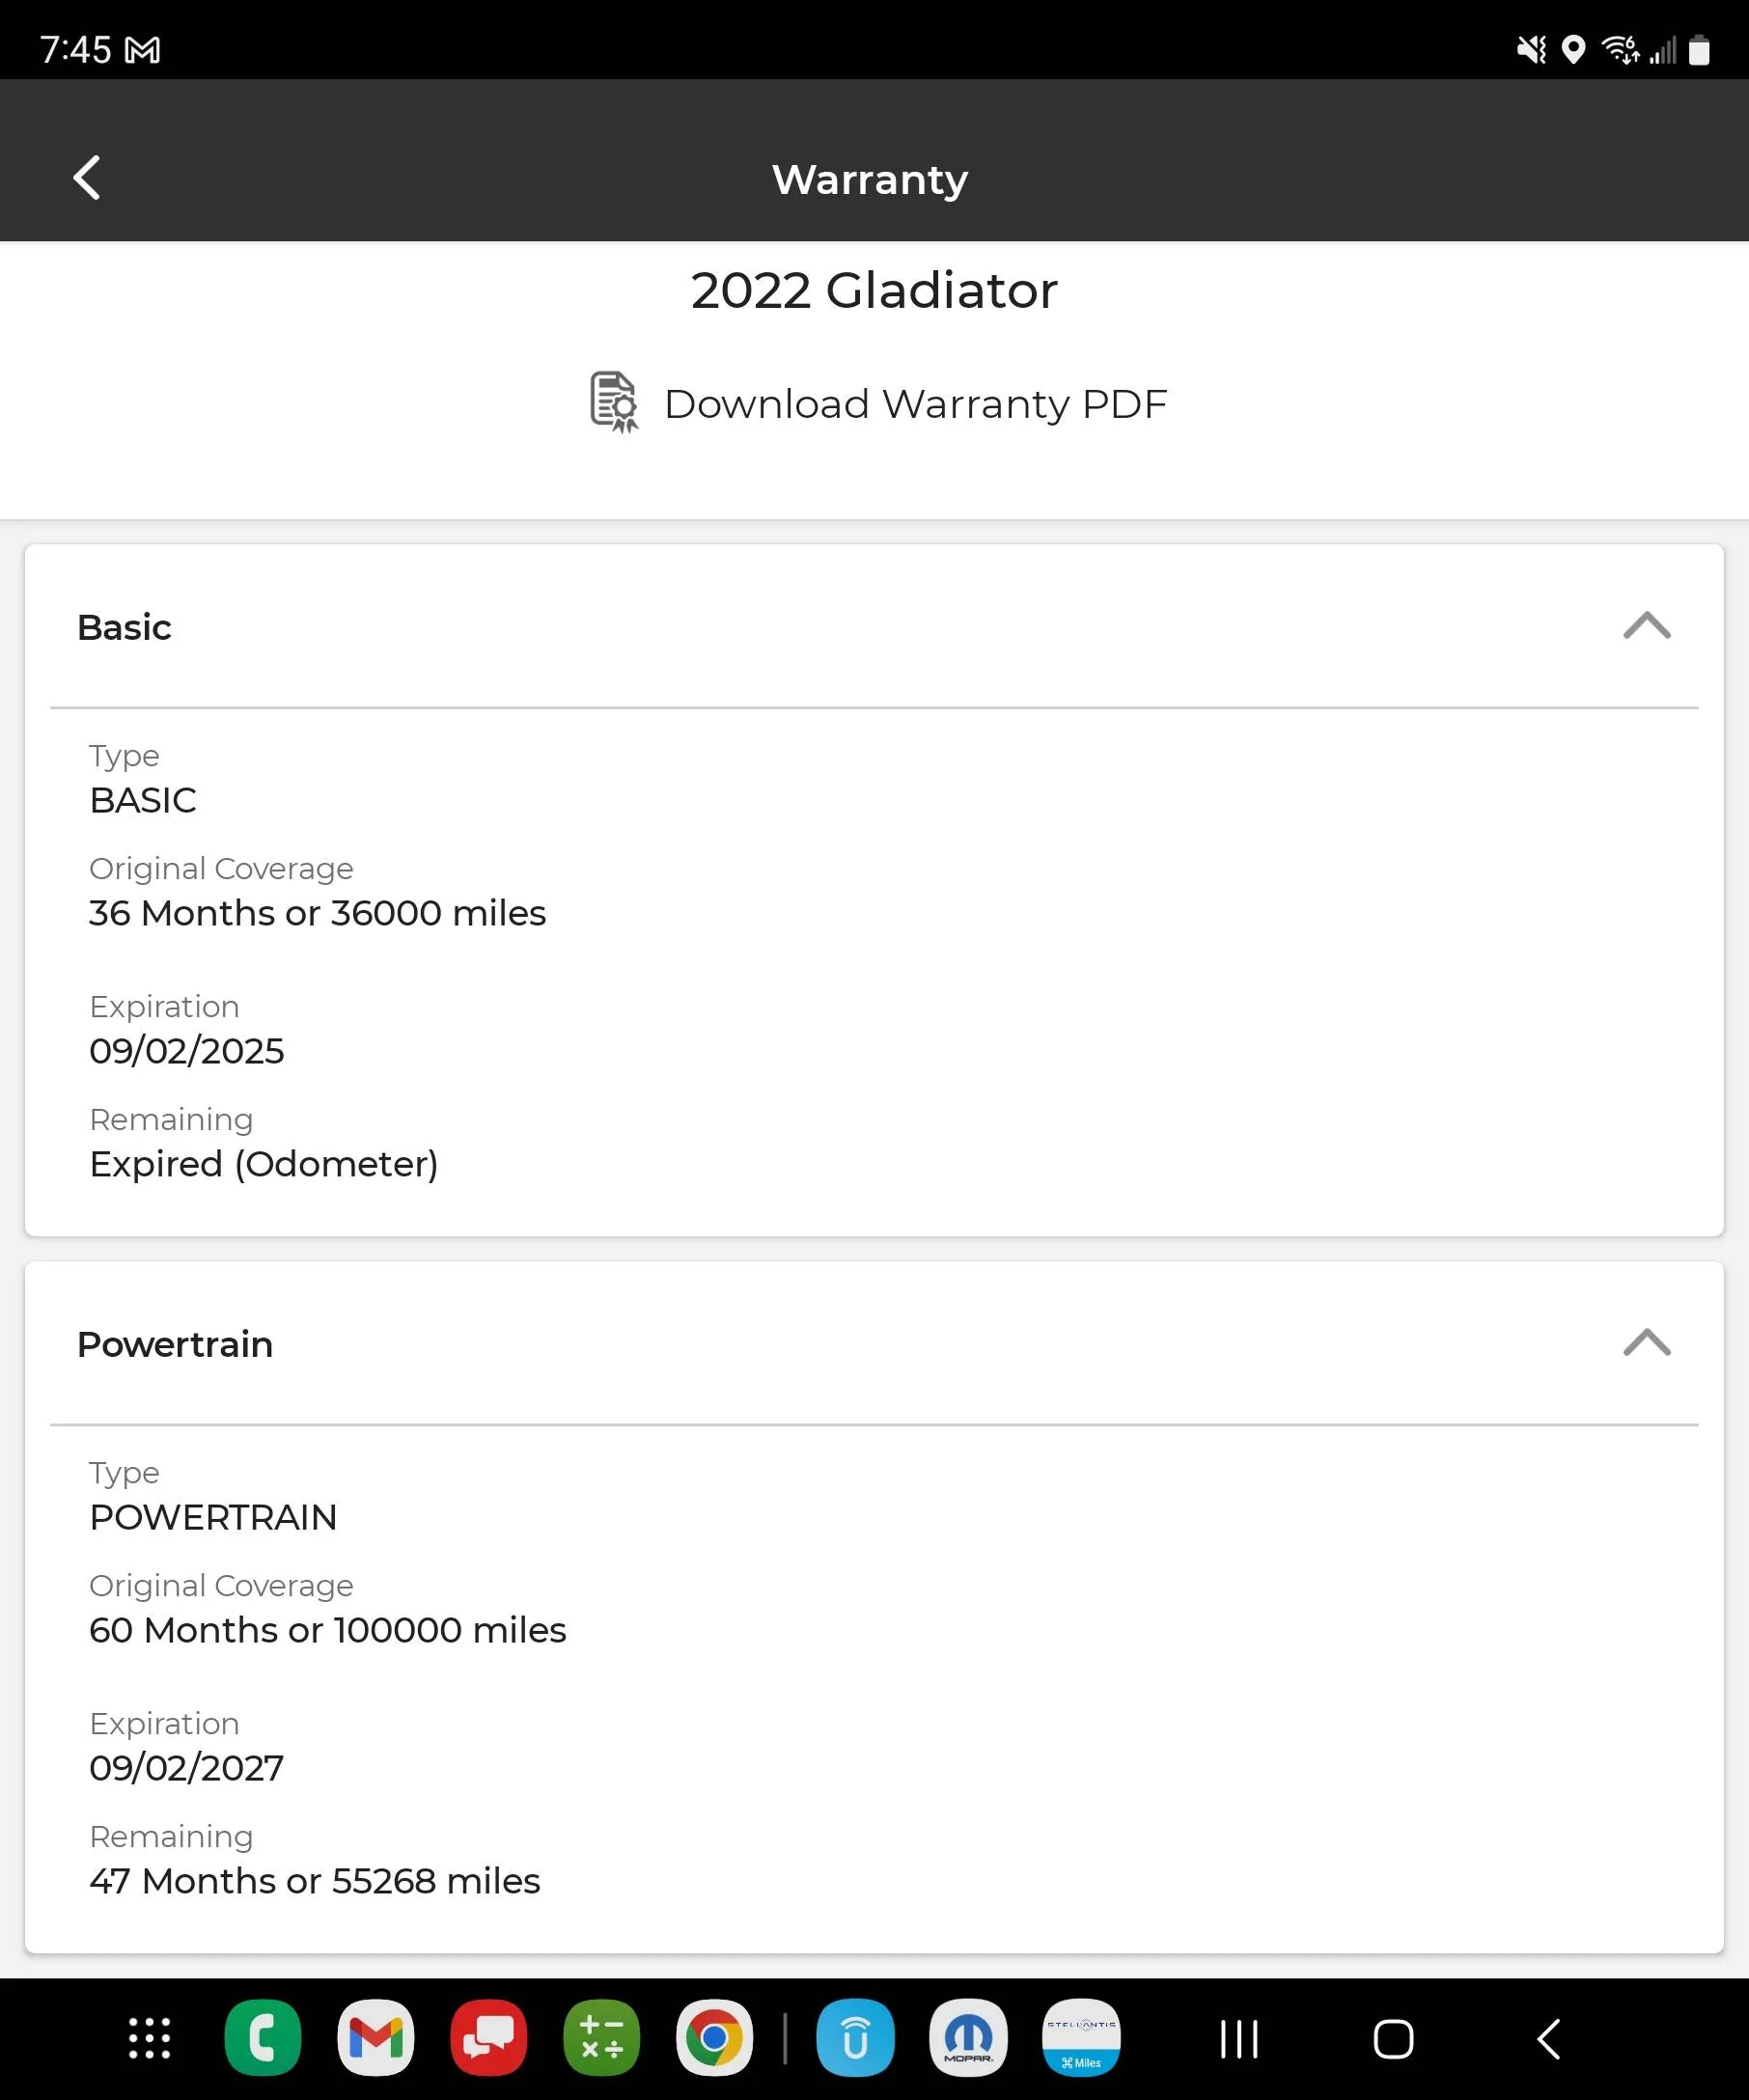The width and height of the screenshot is (1749, 2100).
Task: Tap the home navigation button
Action: [1393, 2038]
